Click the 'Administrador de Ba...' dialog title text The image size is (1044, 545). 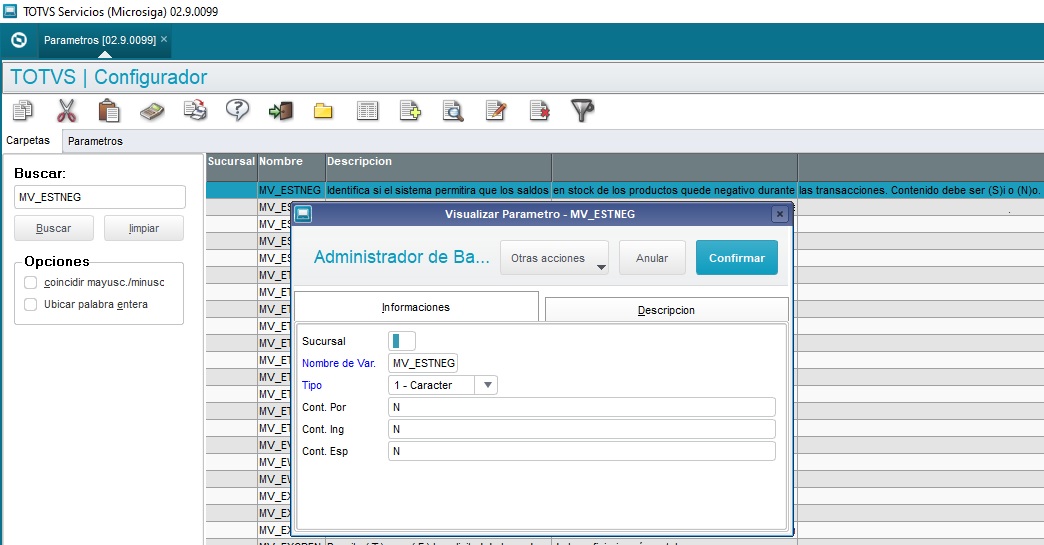[x=401, y=257]
